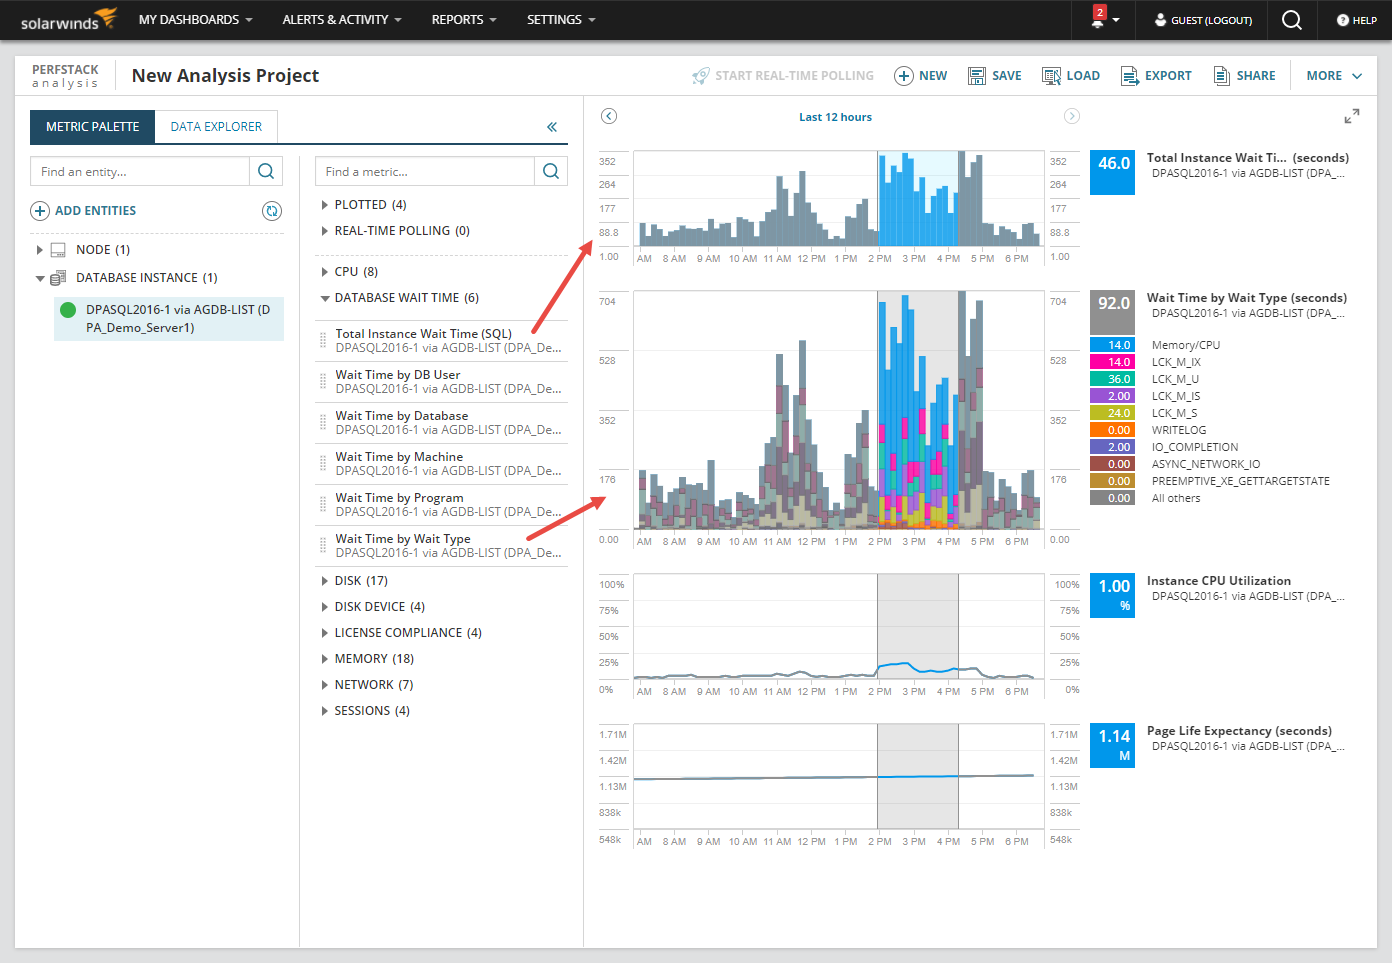Screen dimensions: 1392x963
Task: Open the Alerts & Activity menu
Action: pyautogui.click(x=342, y=20)
